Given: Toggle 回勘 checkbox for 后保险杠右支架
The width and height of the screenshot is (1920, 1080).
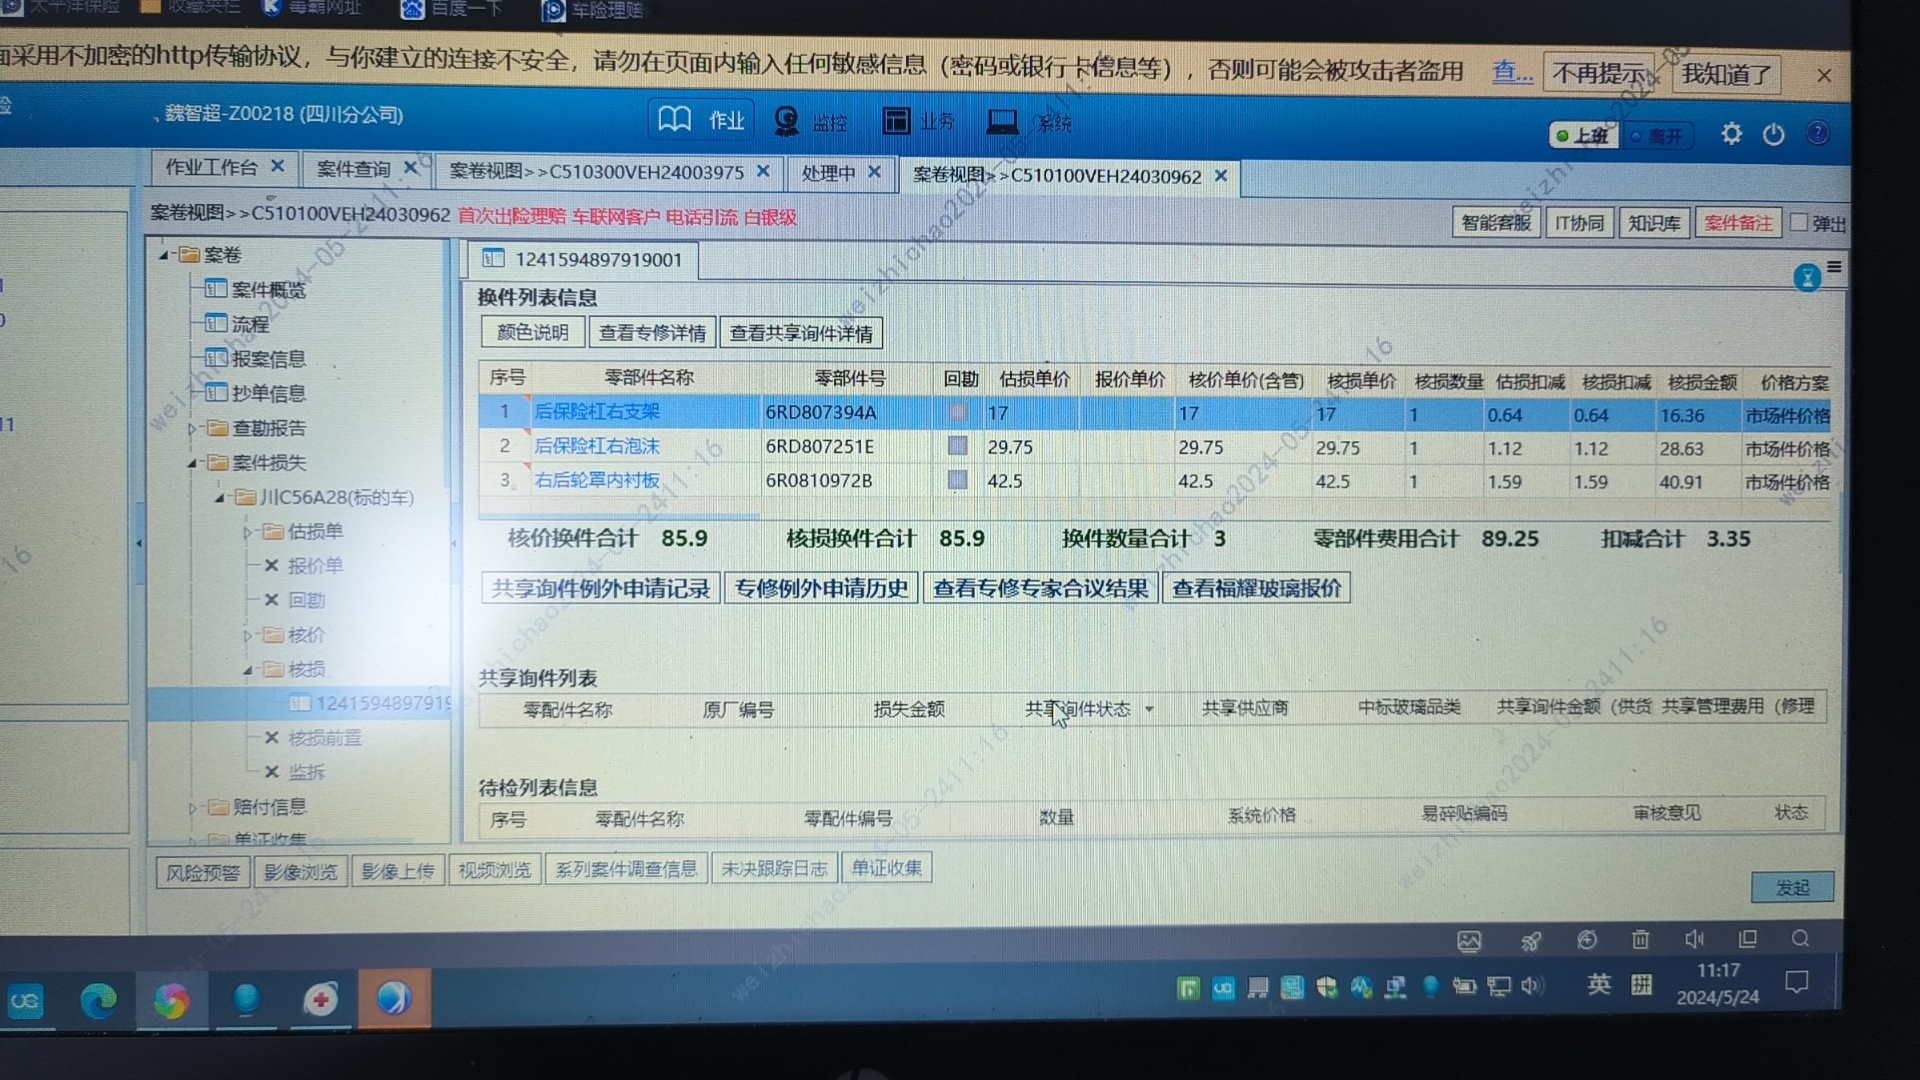Looking at the screenshot, I should point(958,412).
